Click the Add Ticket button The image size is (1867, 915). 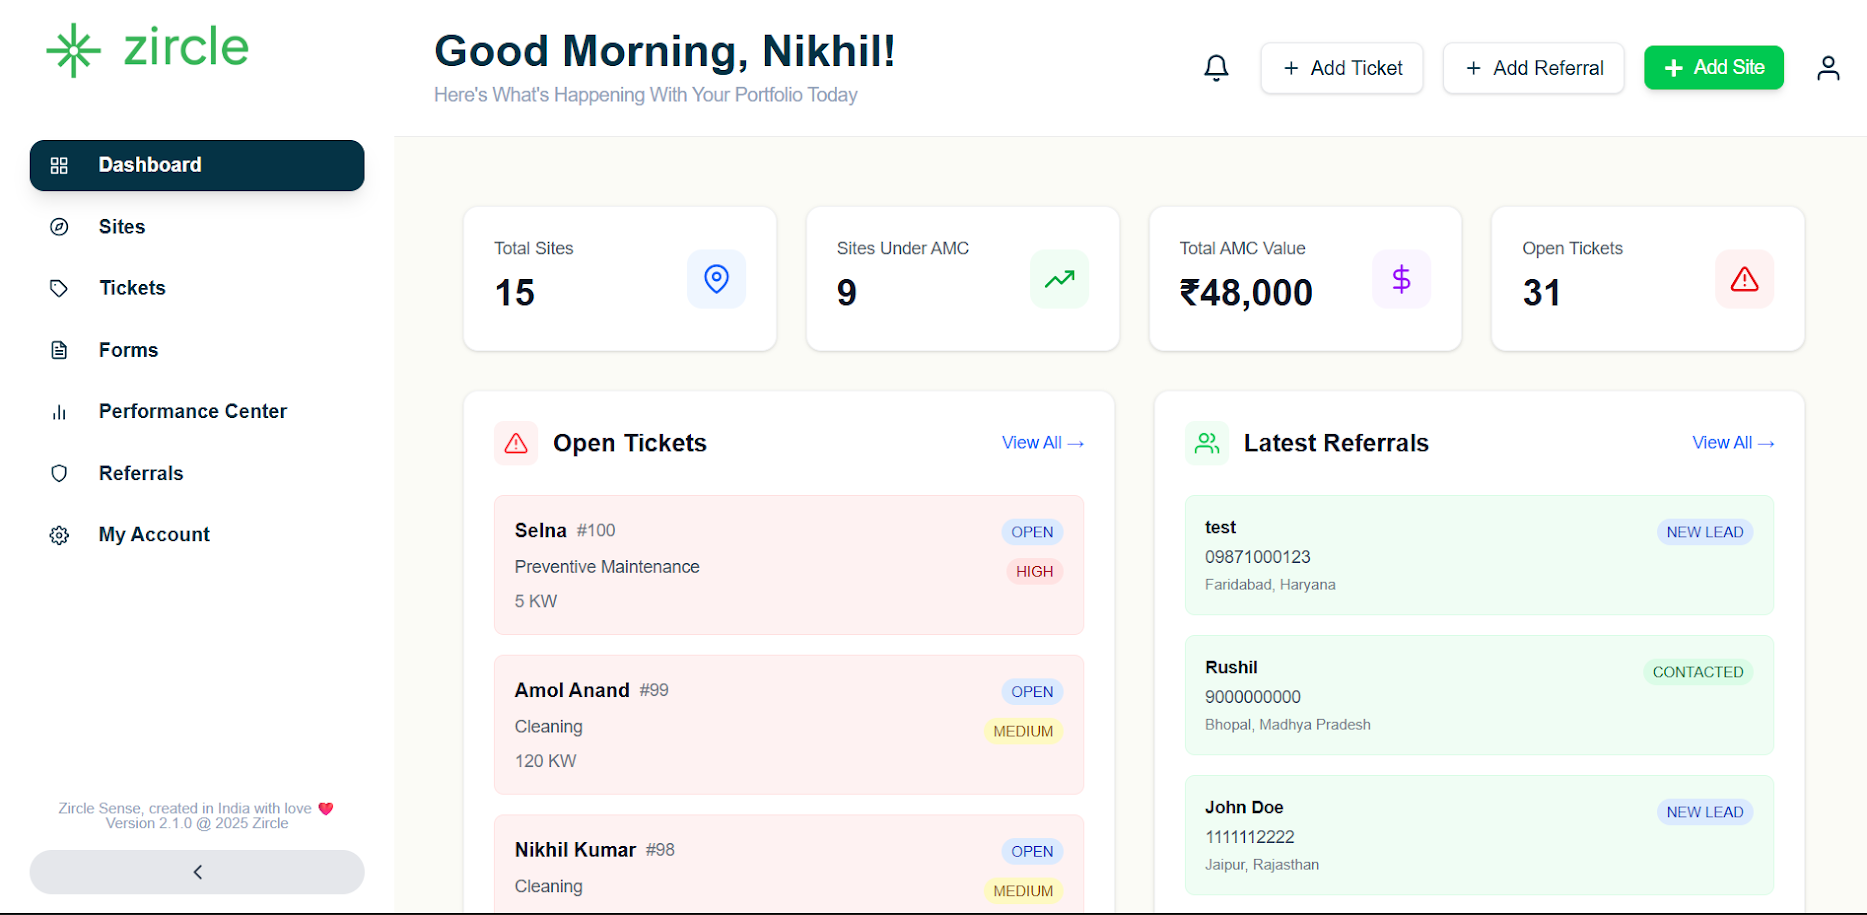[x=1342, y=68]
